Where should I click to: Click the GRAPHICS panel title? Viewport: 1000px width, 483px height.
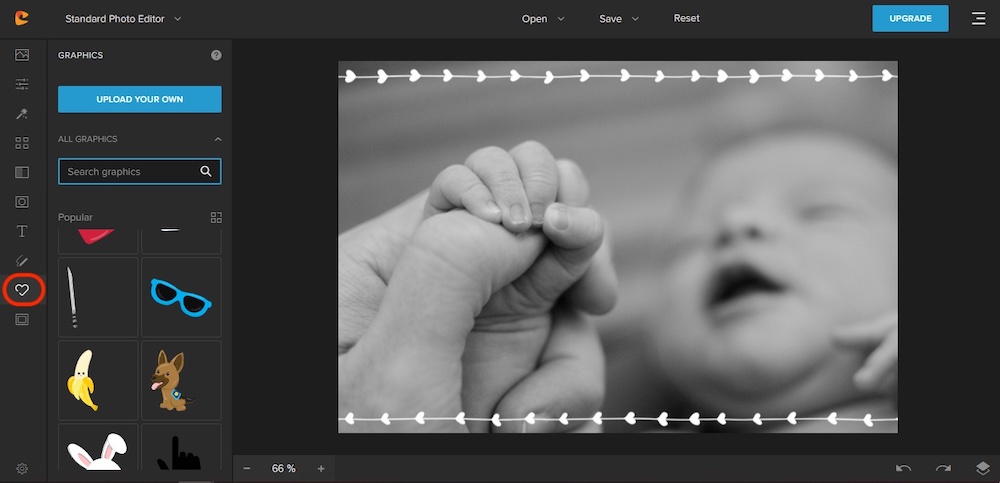80,56
